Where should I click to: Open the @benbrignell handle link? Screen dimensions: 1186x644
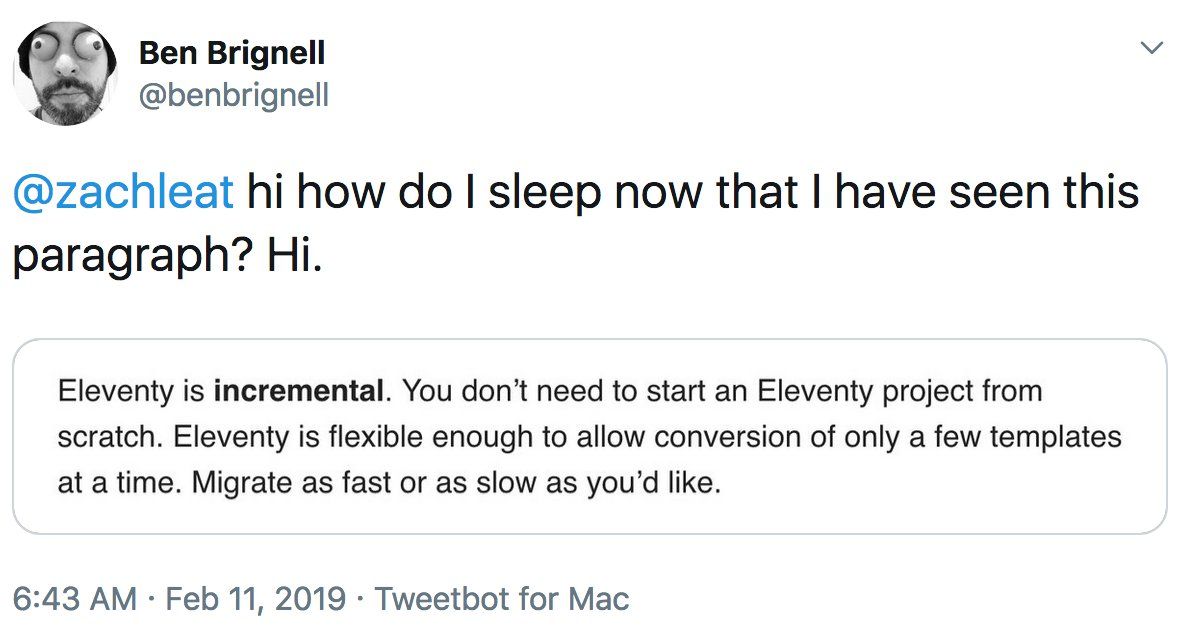pyautogui.click(x=234, y=95)
